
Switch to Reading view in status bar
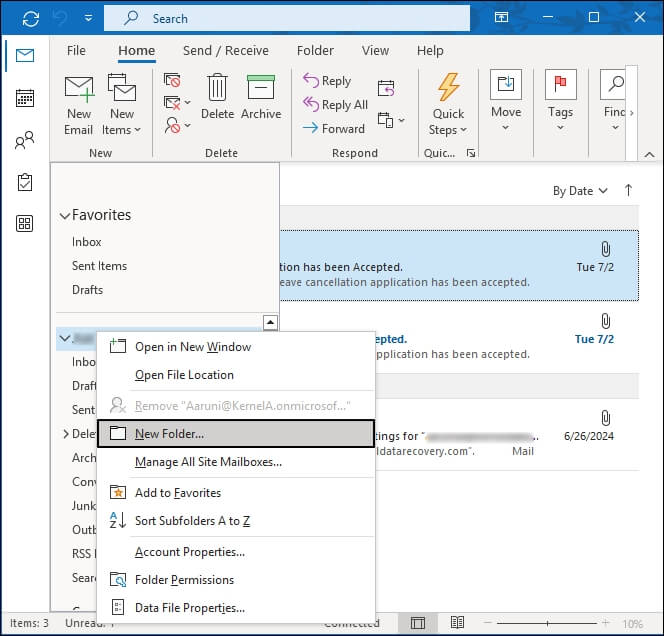pos(457,623)
